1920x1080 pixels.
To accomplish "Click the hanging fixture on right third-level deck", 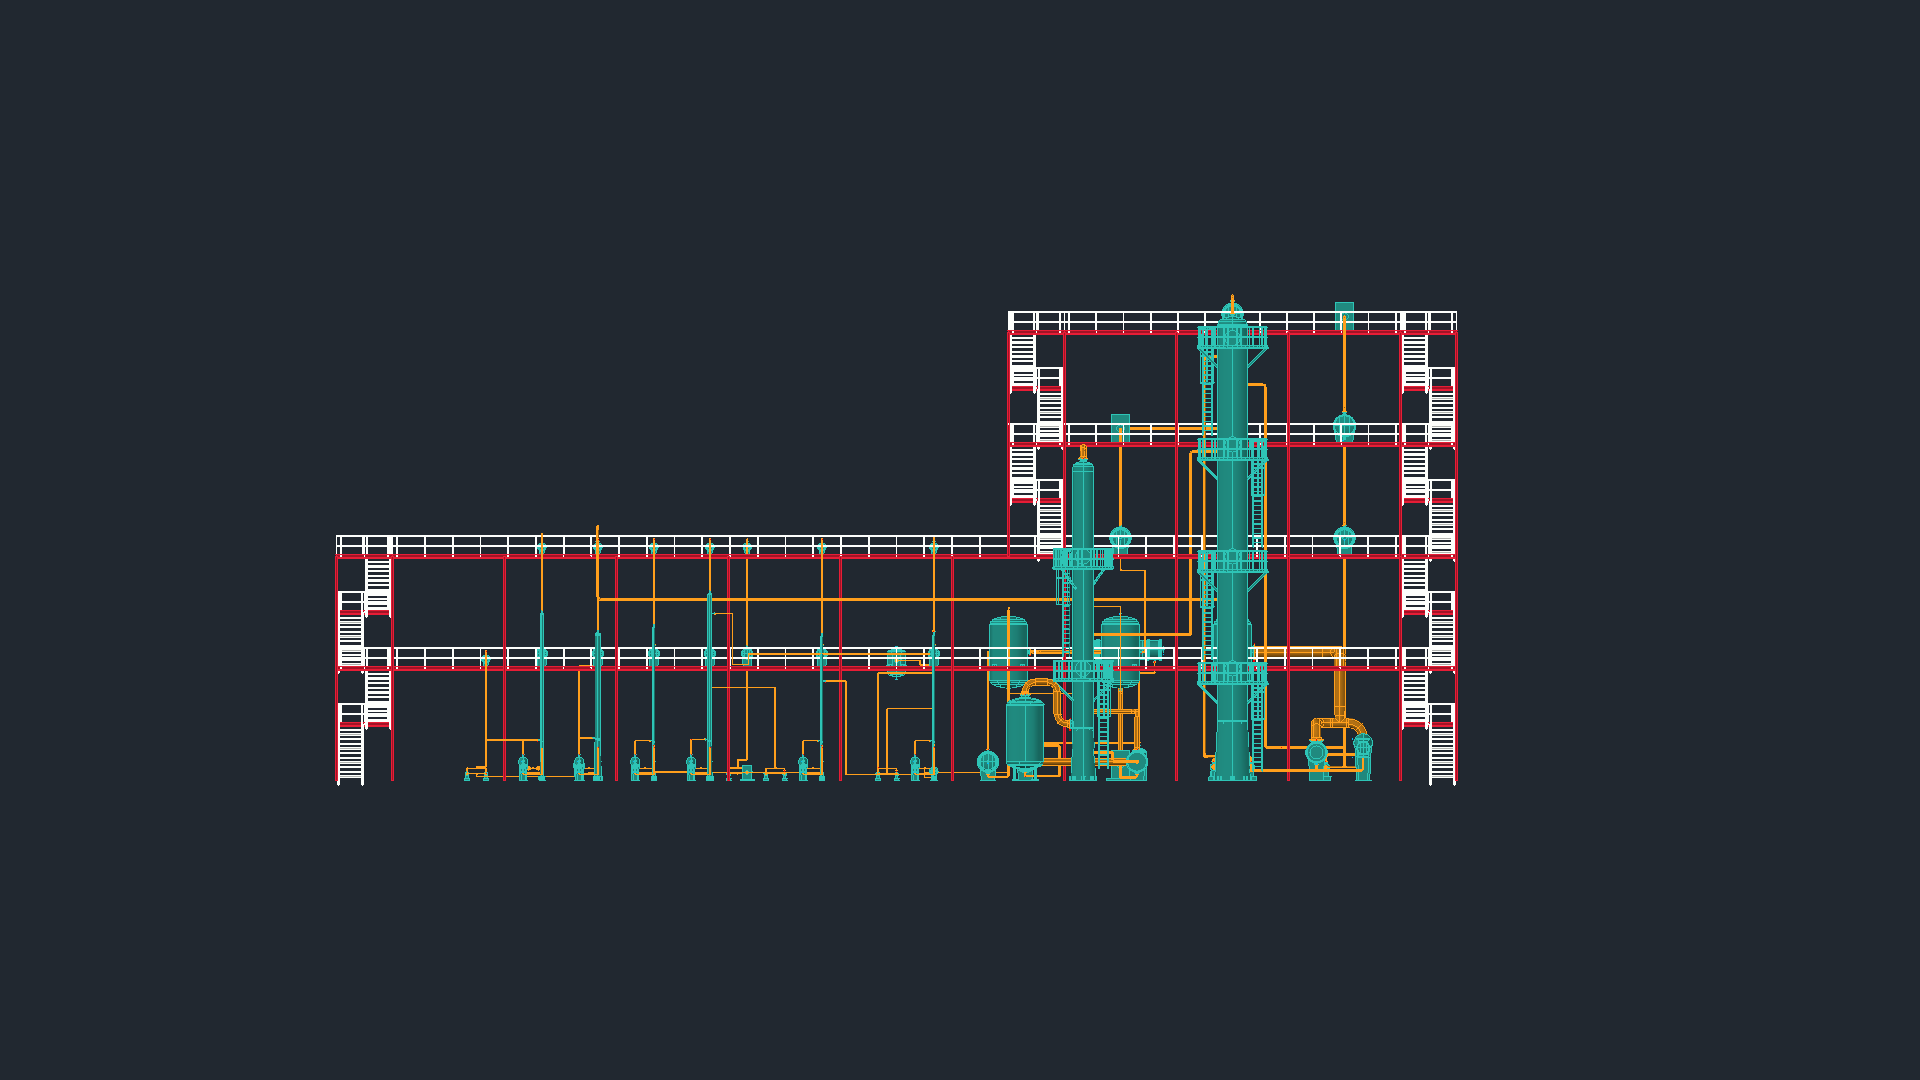I will pyautogui.click(x=1344, y=427).
